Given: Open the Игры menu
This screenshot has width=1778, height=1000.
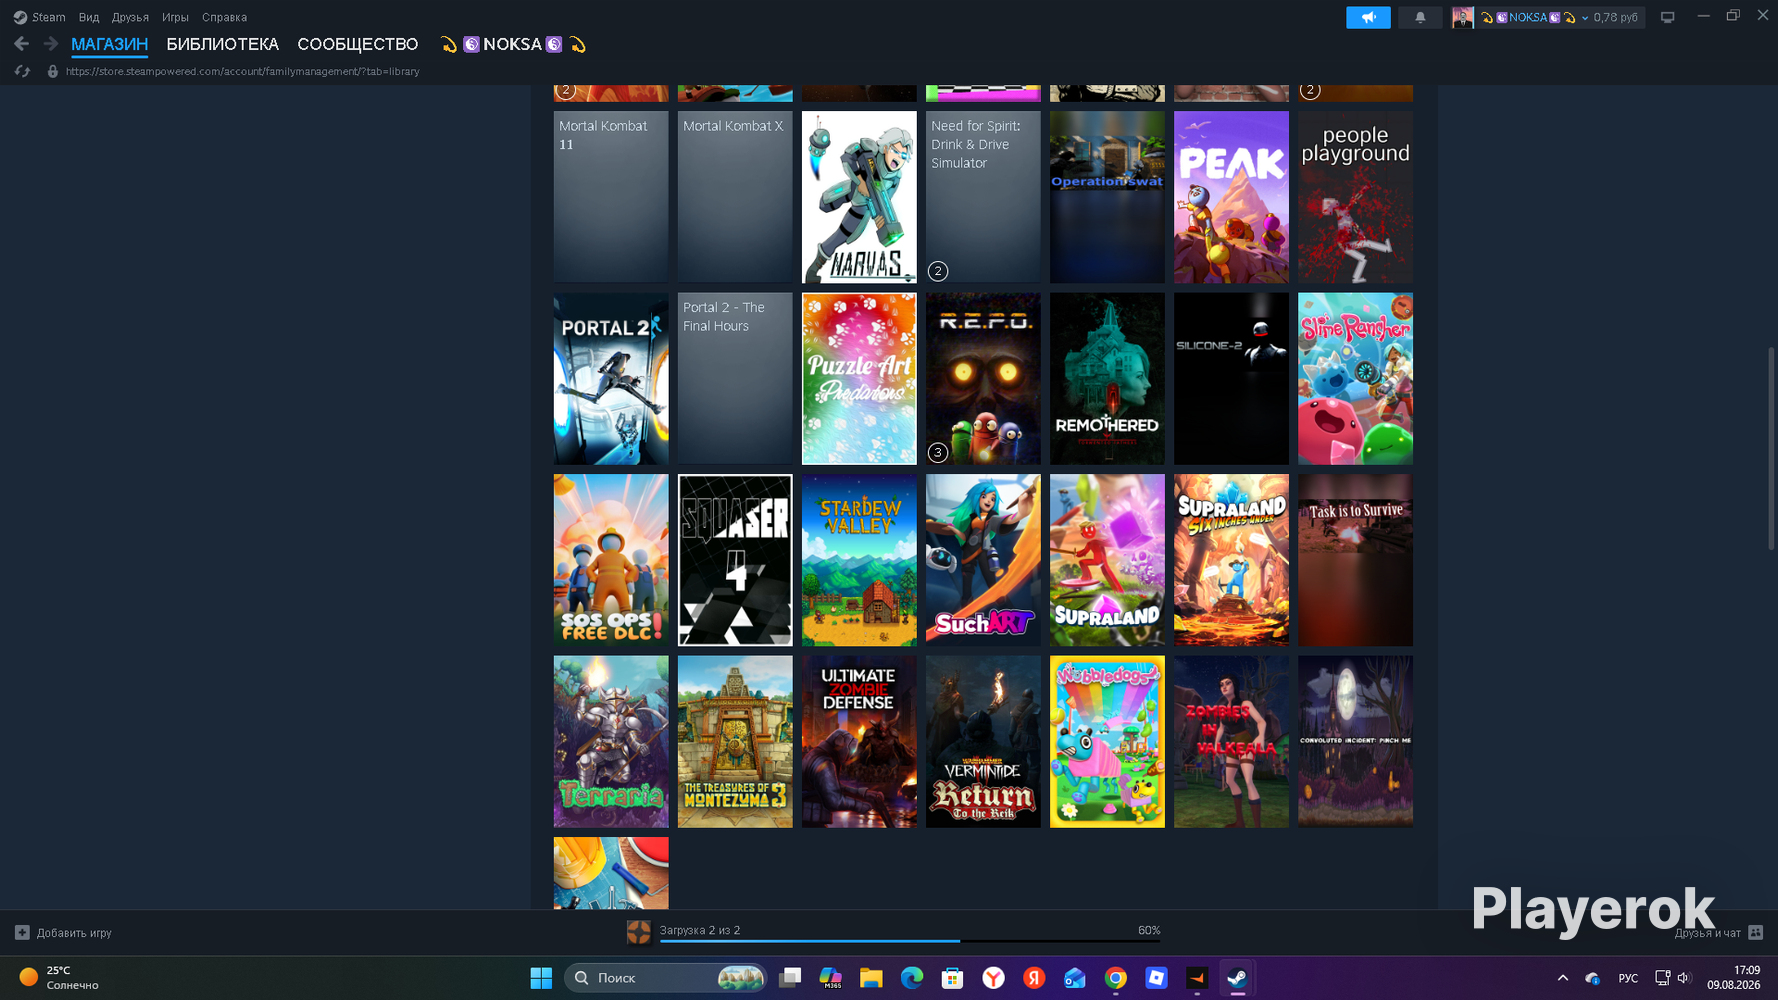Looking at the screenshot, I should [175, 17].
